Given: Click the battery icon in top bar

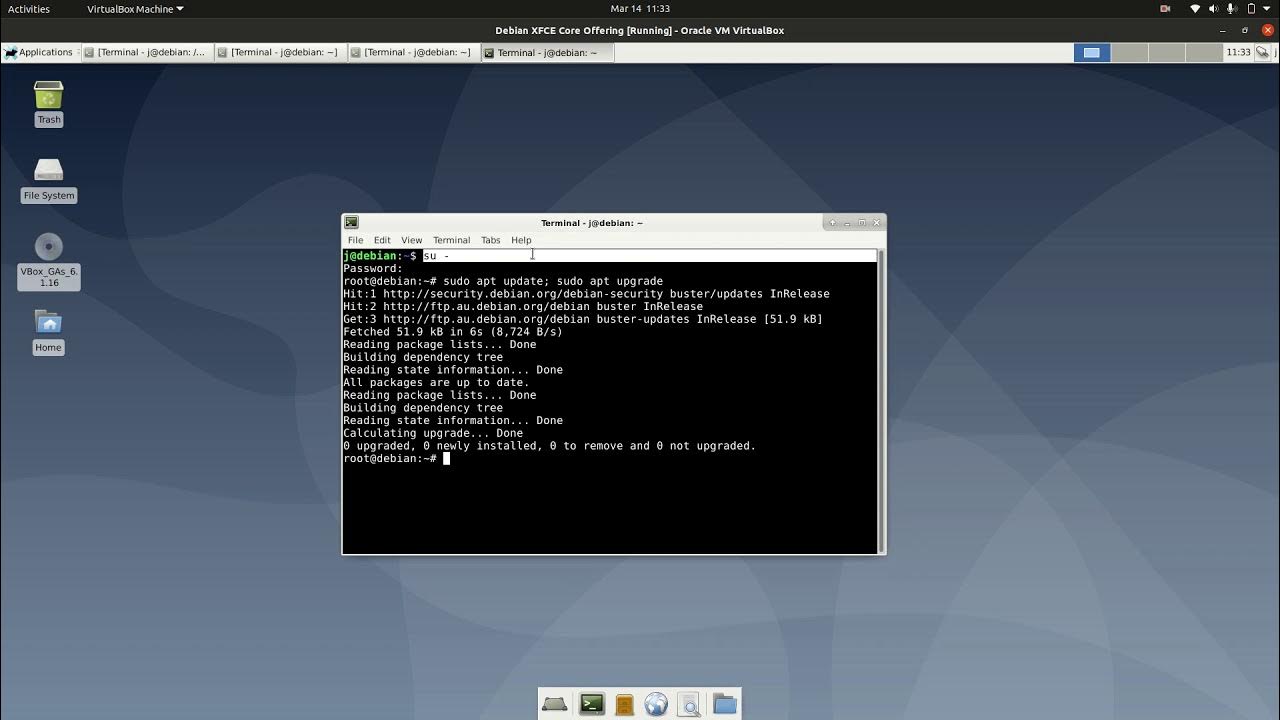Looking at the screenshot, I should (1250, 8).
